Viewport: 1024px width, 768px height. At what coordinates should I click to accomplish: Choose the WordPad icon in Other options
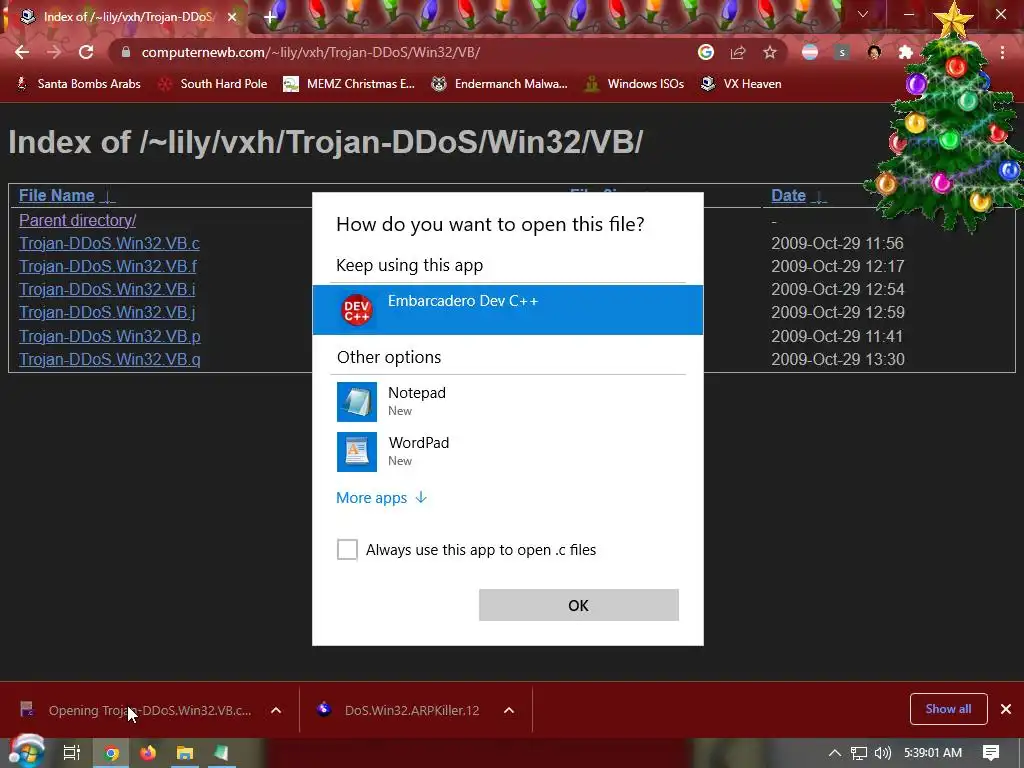(357, 452)
